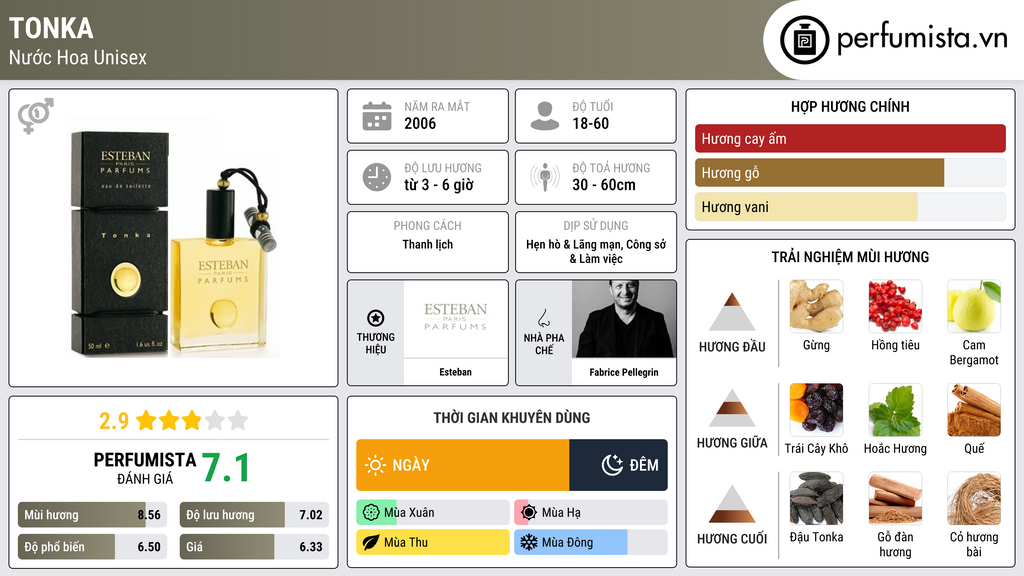Click the orange Ngày daytime bar

(462, 465)
